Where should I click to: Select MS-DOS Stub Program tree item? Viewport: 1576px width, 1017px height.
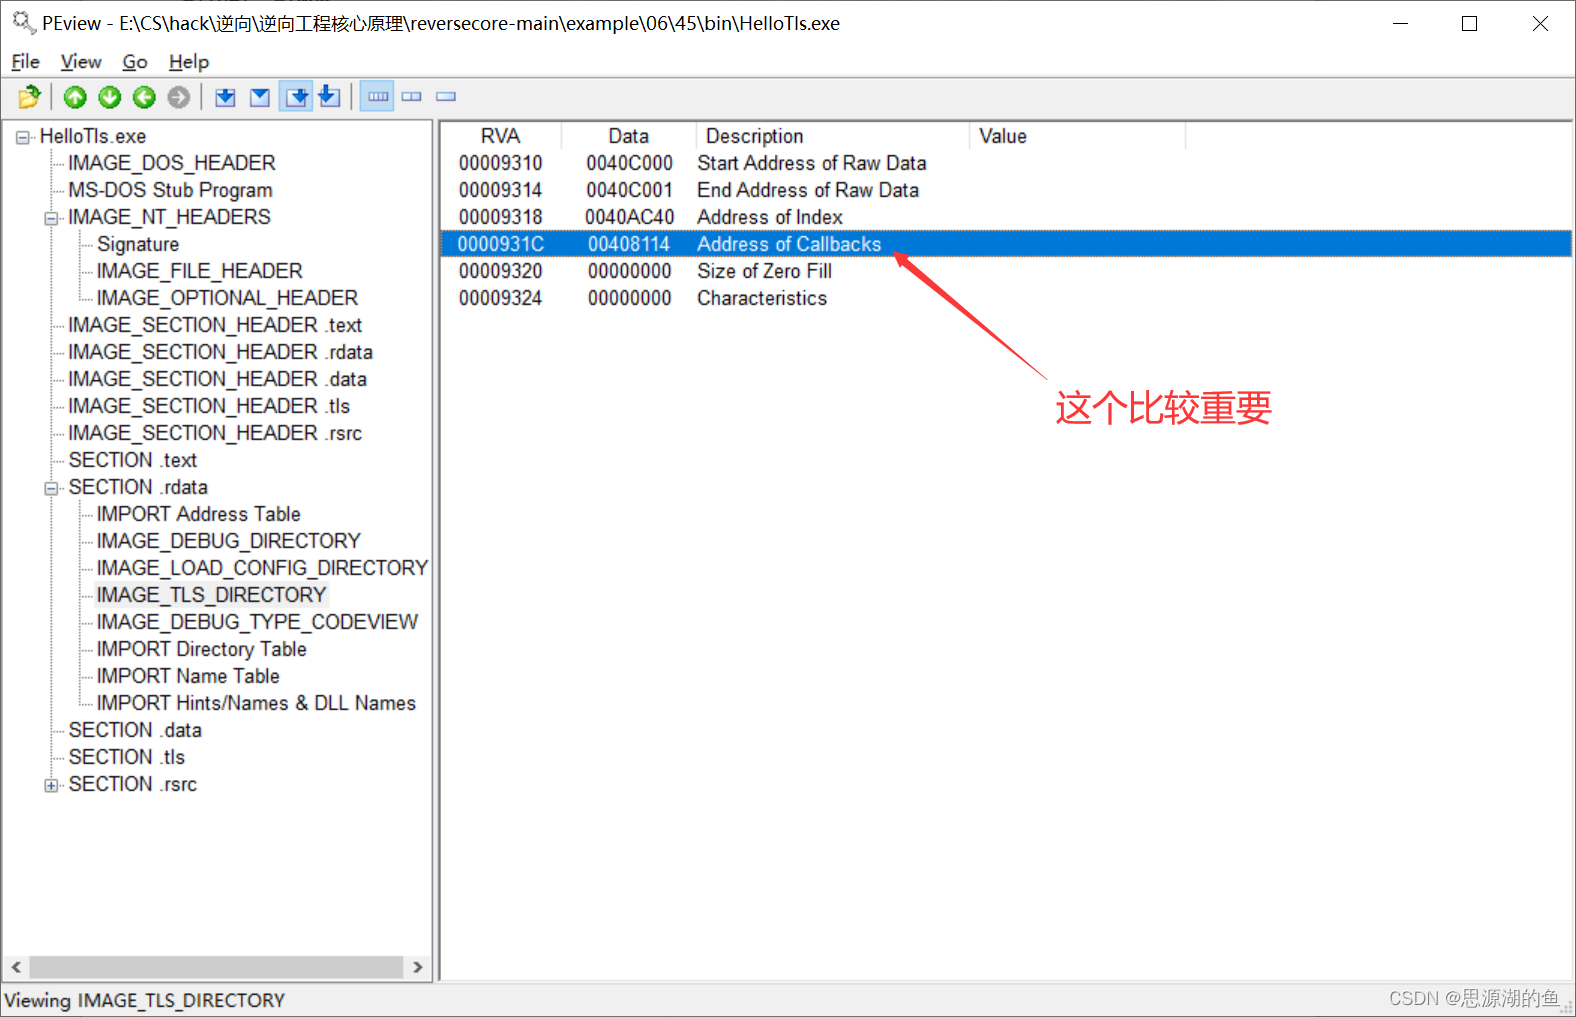click(170, 190)
